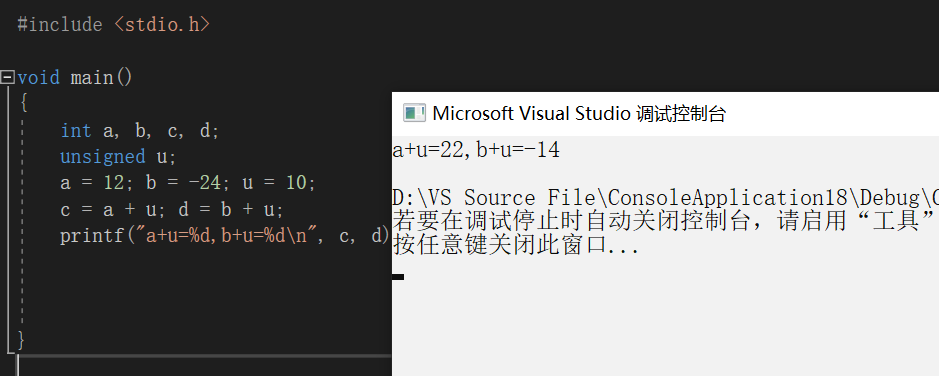Click the blinking console cursor
Viewport: 939px width, 376px height.
point(398,277)
